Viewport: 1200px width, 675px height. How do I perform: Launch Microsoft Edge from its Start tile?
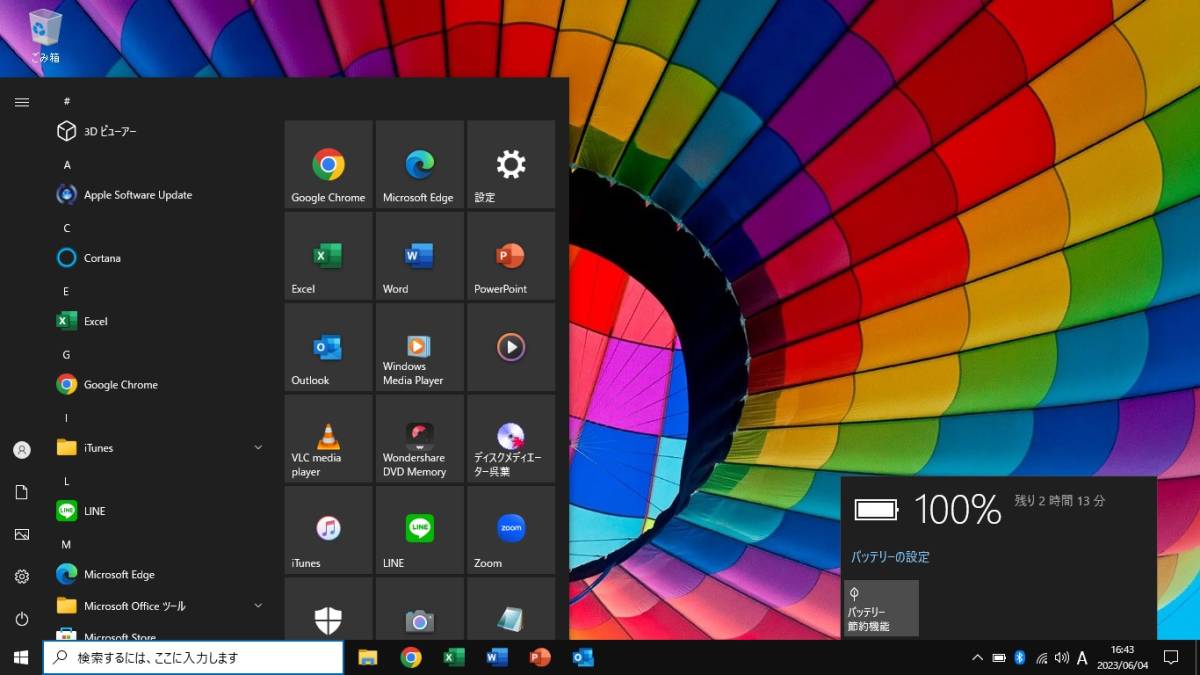pyautogui.click(x=420, y=165)
